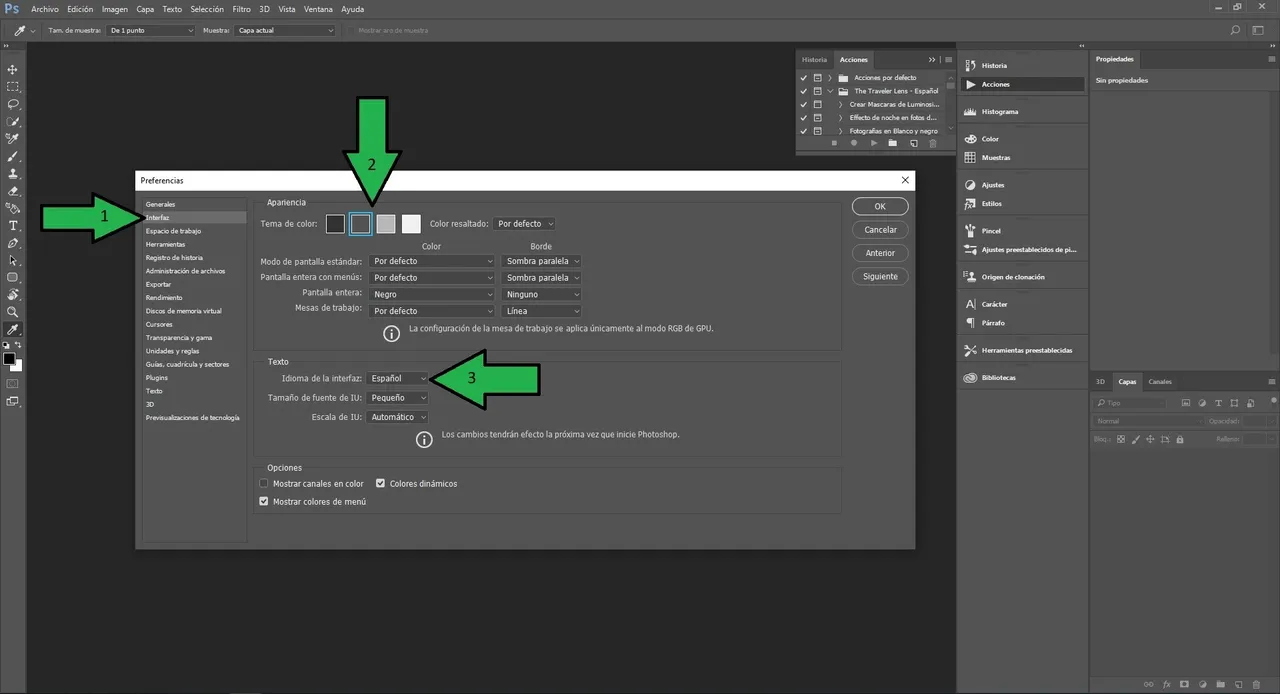Image resolution: width=1280 pixels, height=694 pixels.
Task: Toggle checkmark for Fotografías en Blanco y negro
Action: coord(803,131)
